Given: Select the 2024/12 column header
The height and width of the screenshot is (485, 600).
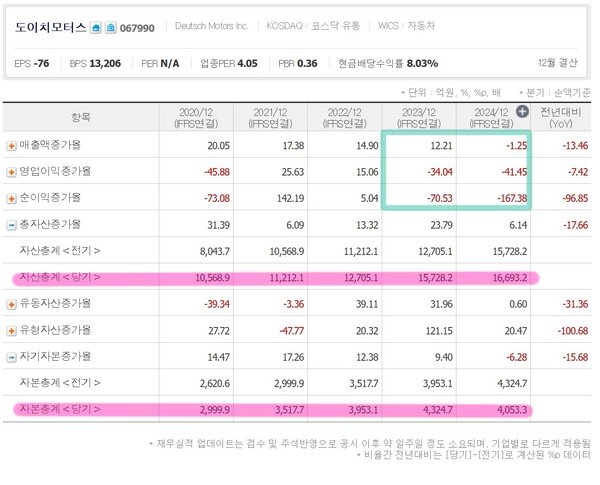Looking at the screenshot, I should (491, 118).
